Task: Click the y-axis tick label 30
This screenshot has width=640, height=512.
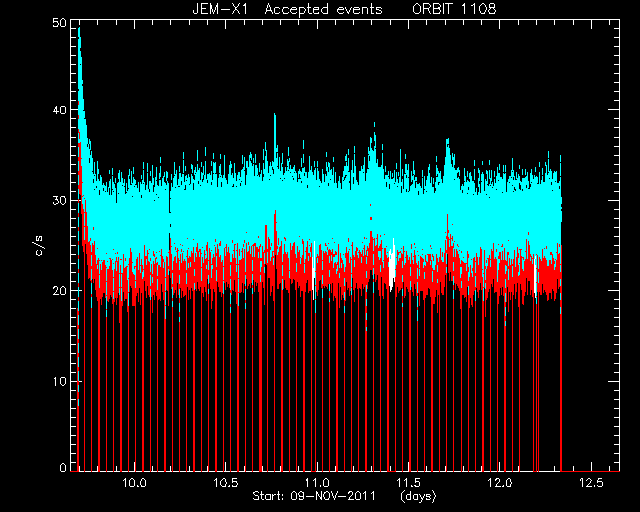Action: point(59,200)
